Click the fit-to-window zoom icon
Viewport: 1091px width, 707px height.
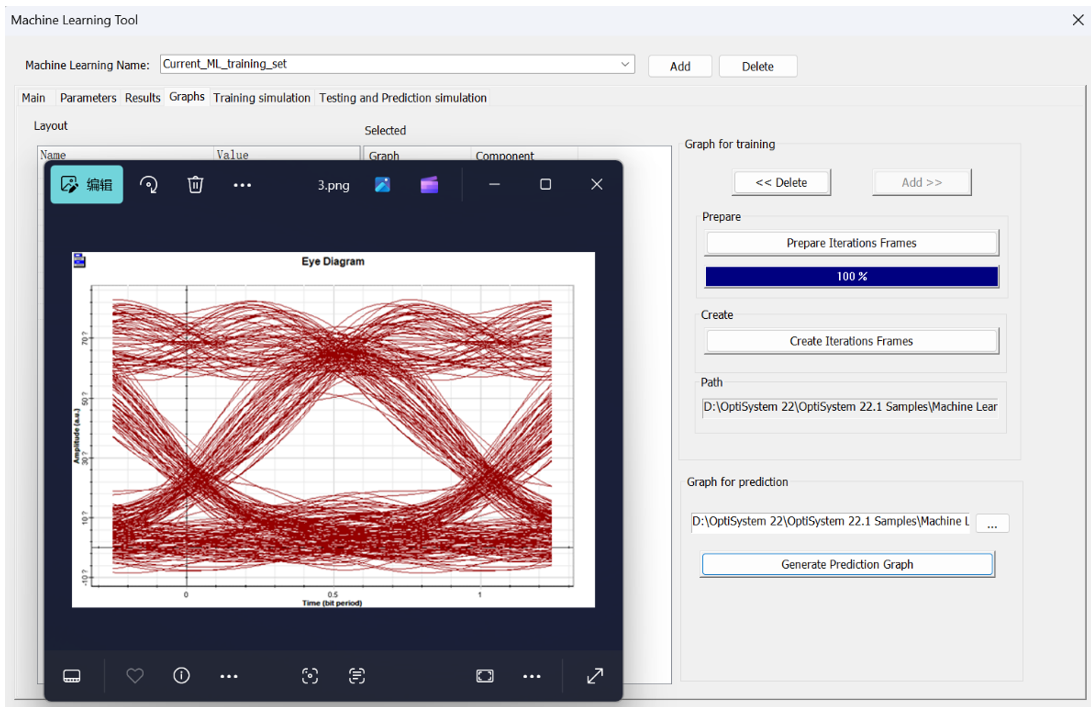[x=485, y=676]
